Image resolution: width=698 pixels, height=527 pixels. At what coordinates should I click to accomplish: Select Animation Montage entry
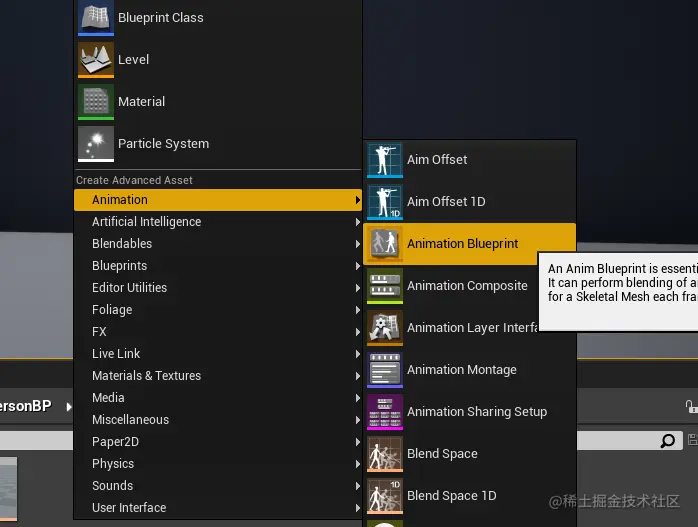pyautogui.click(x=470, y=370)
